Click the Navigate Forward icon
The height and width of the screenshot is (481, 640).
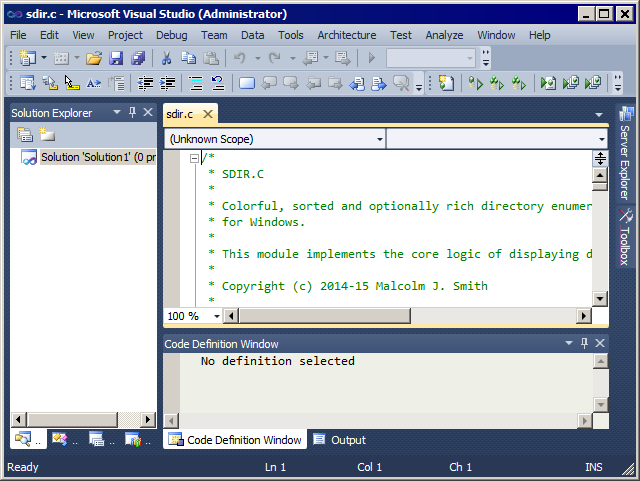(342, 58)
